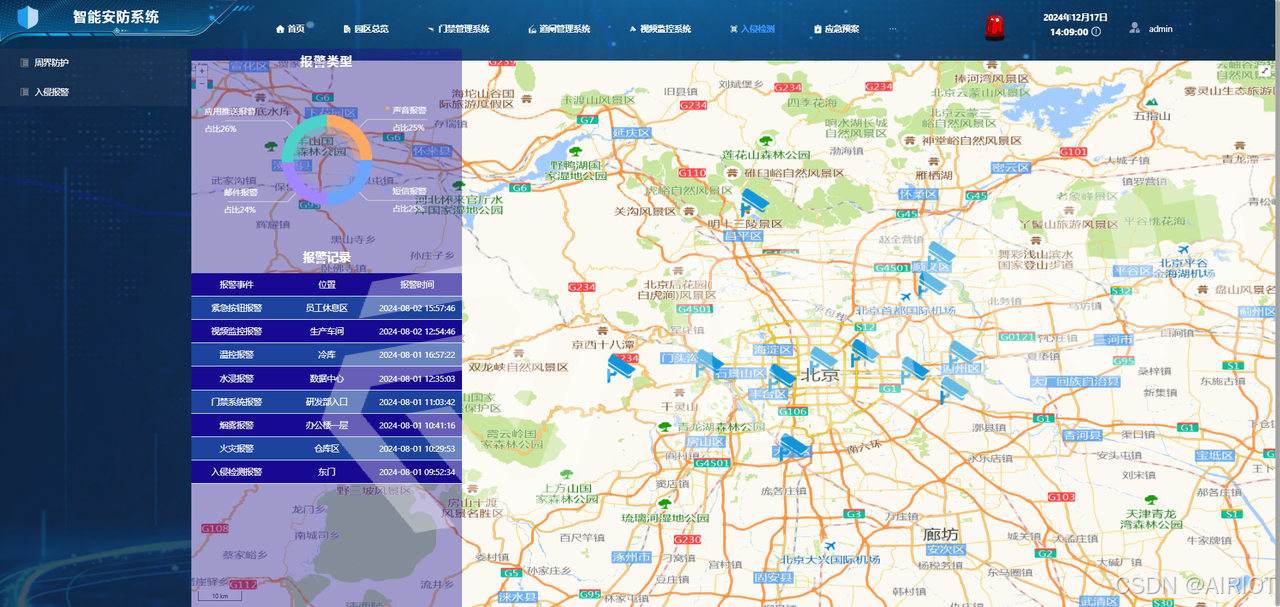Click the clock icon beside 14:09:00
Image resolution: width=1280 pixels, height=607 pixels.
point(1096,32)
